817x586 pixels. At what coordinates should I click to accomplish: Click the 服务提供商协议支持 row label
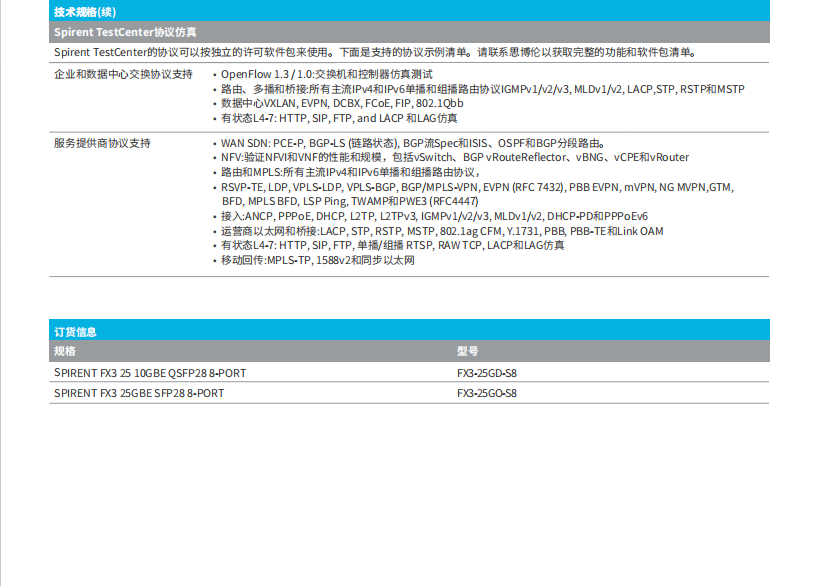[102, 143]
